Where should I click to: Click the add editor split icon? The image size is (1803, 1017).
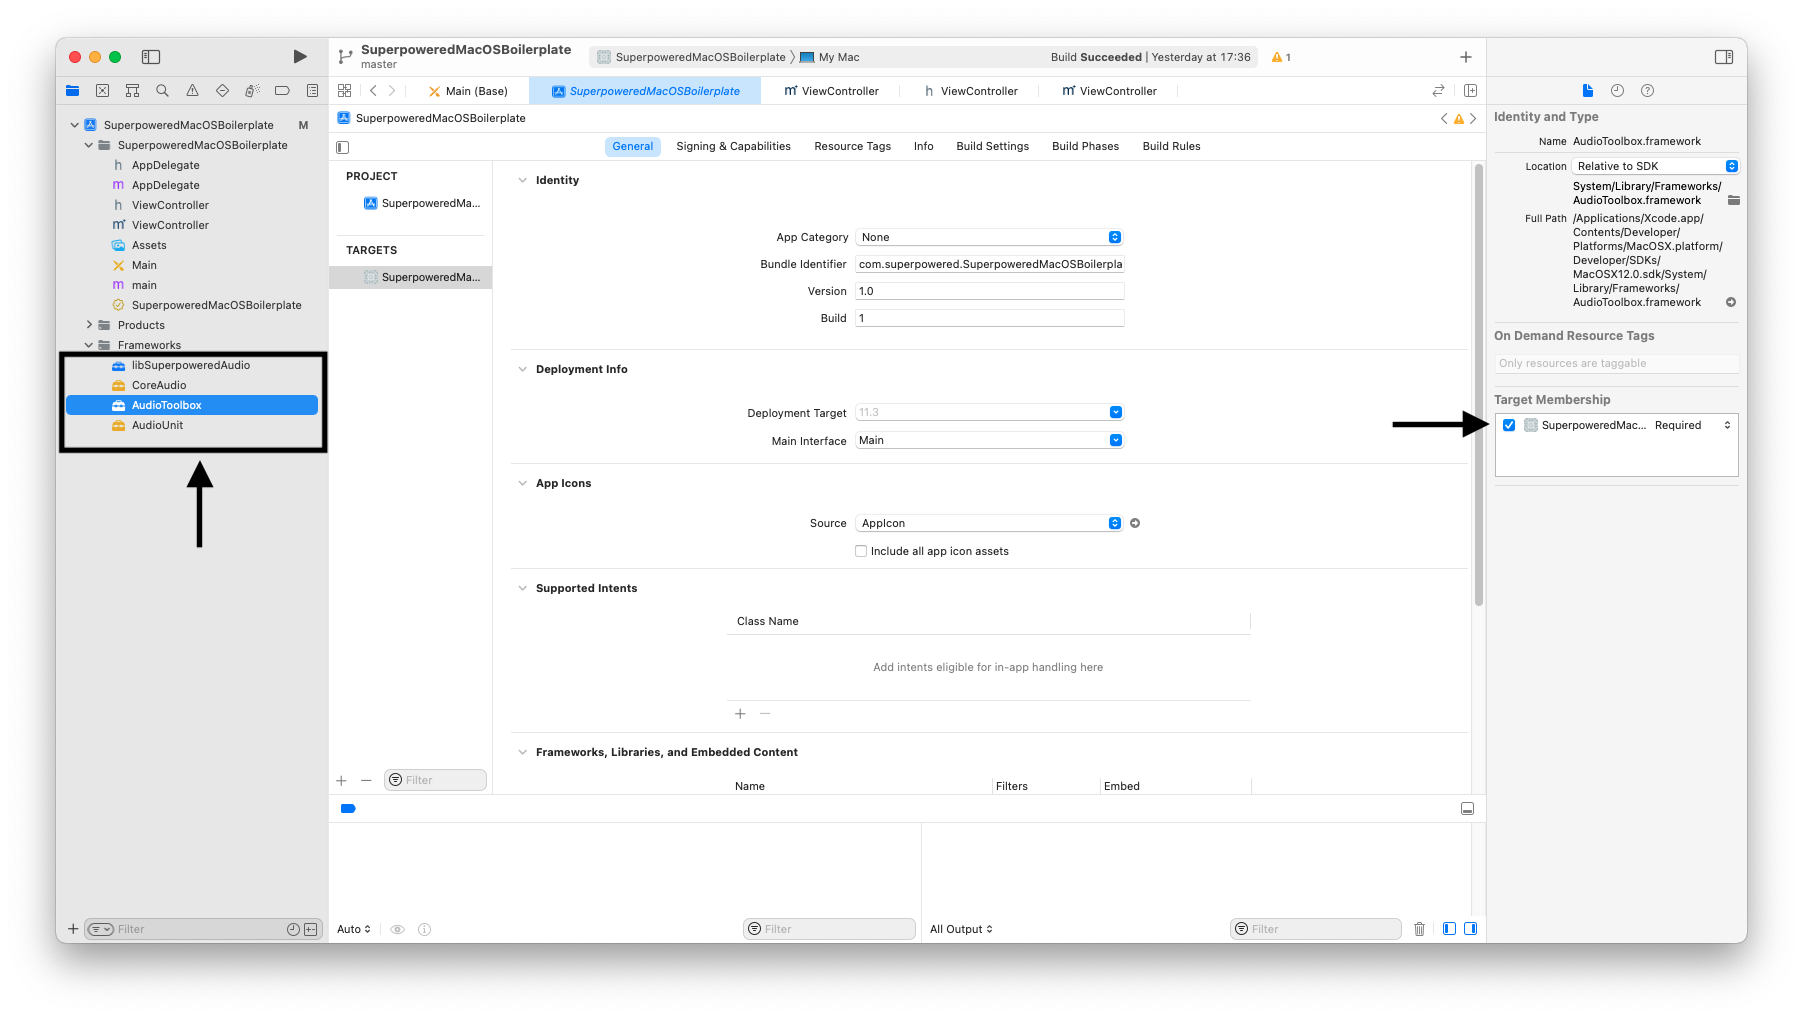tap(1470, 91)
